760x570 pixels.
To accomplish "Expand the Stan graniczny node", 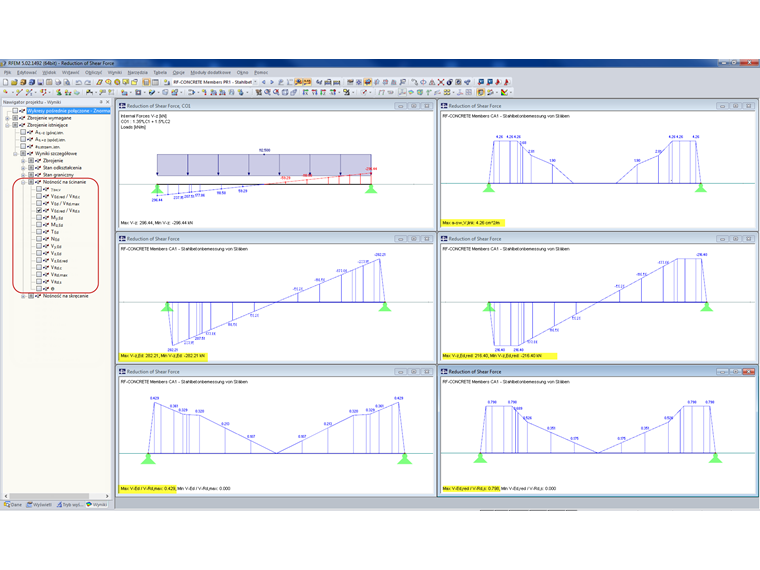I will click(23, 175).
